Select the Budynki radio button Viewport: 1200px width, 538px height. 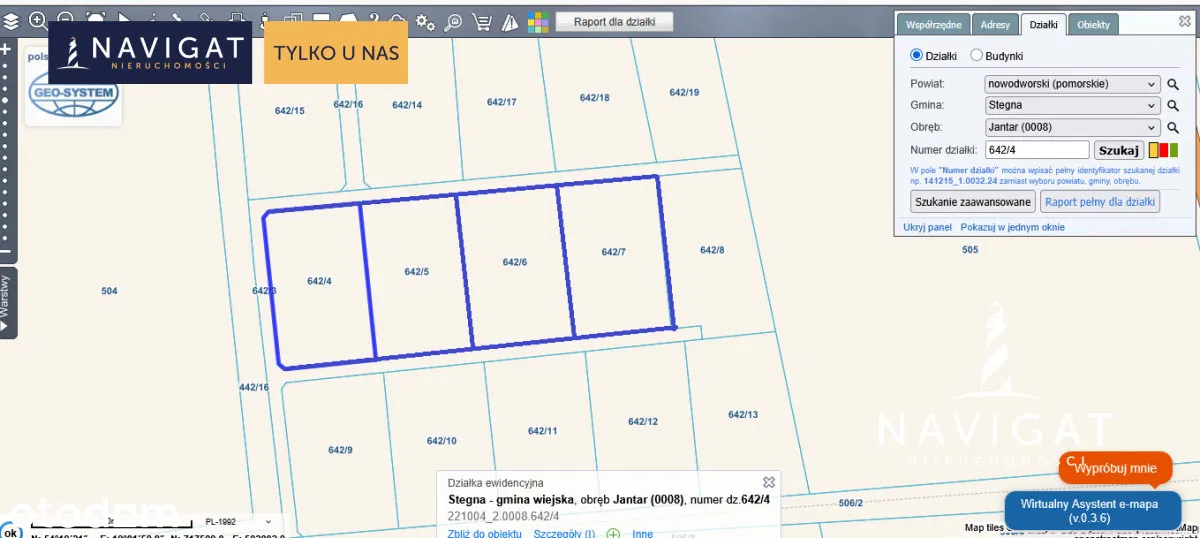[x=977, y=56]
